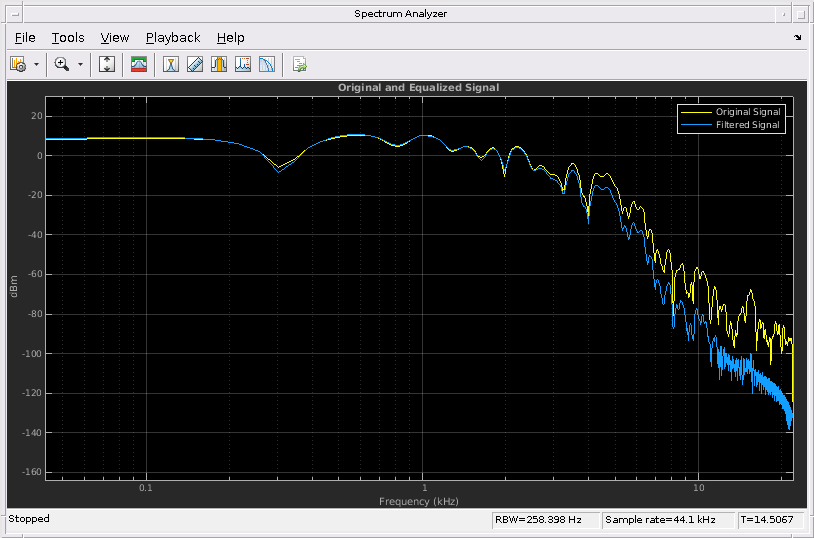Screen dimensions: 814x538
Task: Open the Tools menu
Action: [68, 38]
